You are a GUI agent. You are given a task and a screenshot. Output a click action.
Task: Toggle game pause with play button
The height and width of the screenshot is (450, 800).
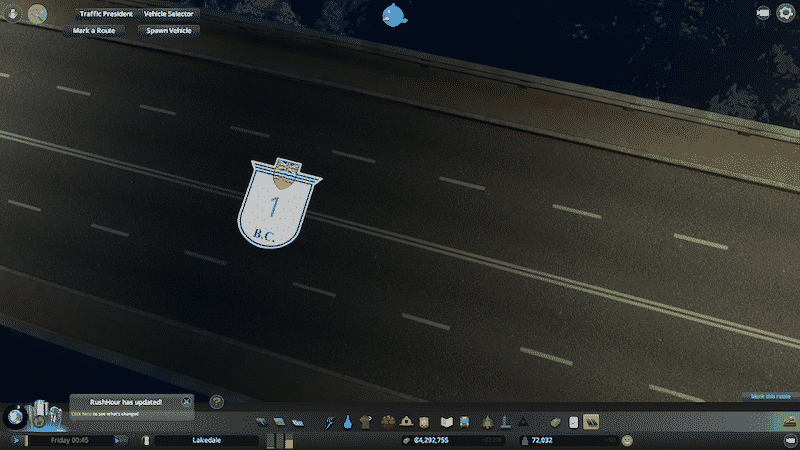point(17,440)
